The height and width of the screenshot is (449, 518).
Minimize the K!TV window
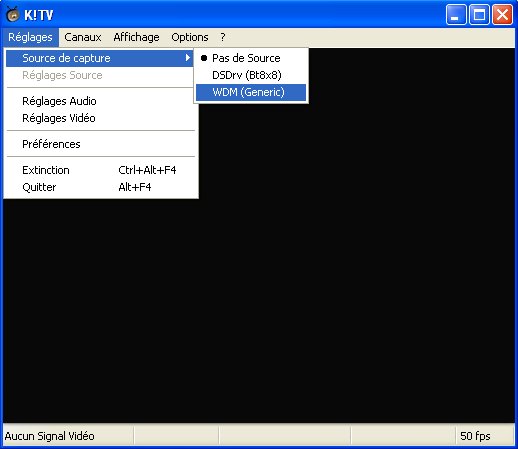456,15
